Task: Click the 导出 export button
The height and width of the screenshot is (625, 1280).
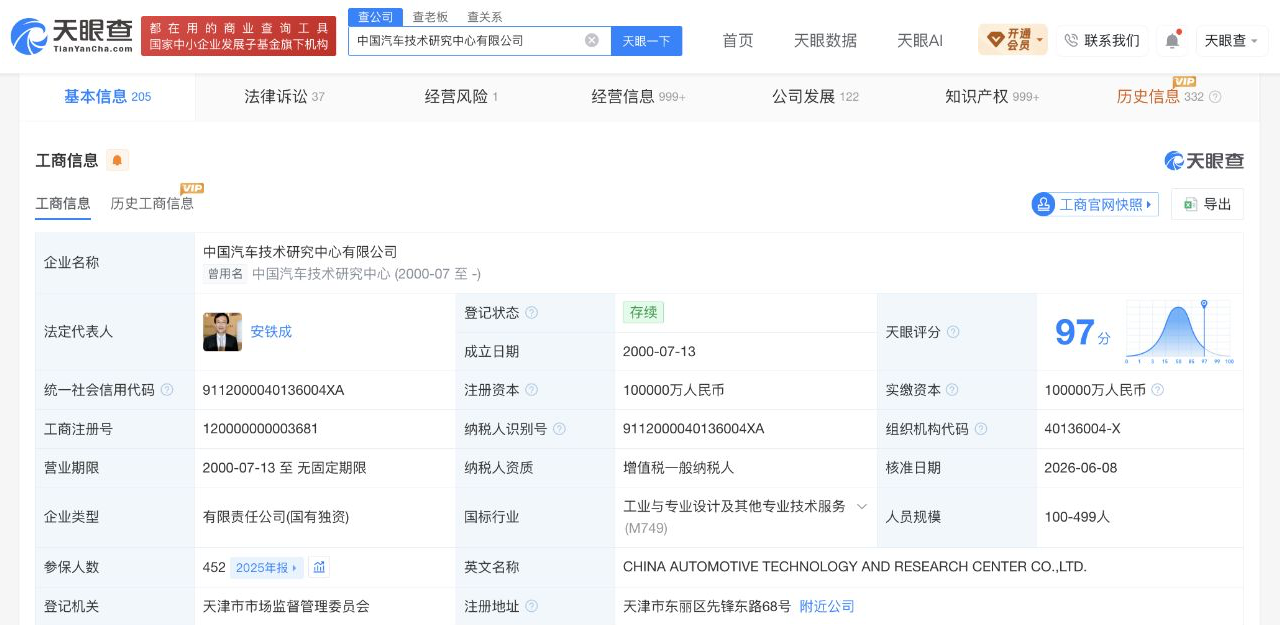Action: [1207, 204]
